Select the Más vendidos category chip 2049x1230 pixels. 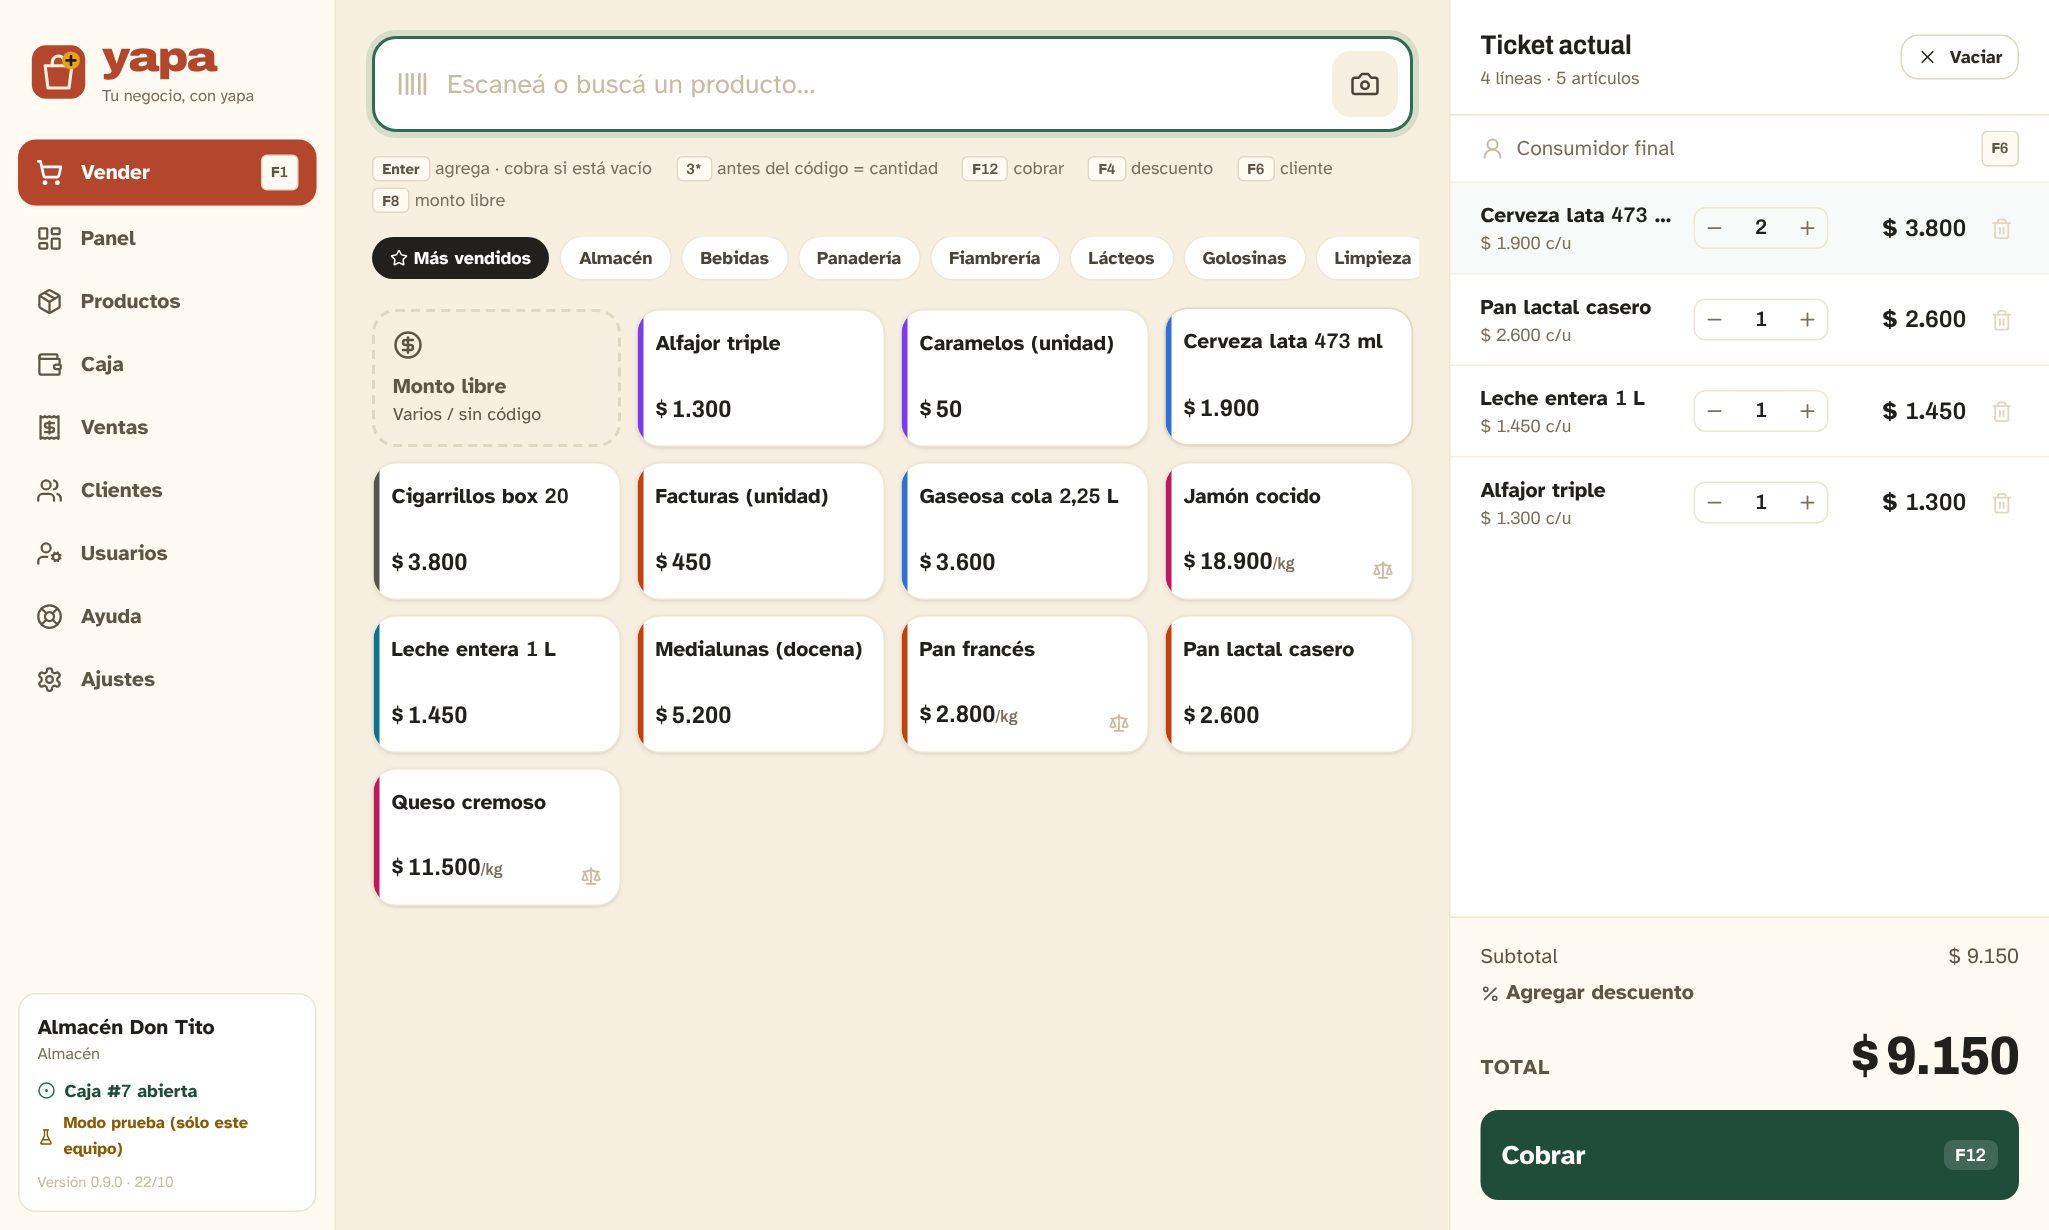pos(460,258)
